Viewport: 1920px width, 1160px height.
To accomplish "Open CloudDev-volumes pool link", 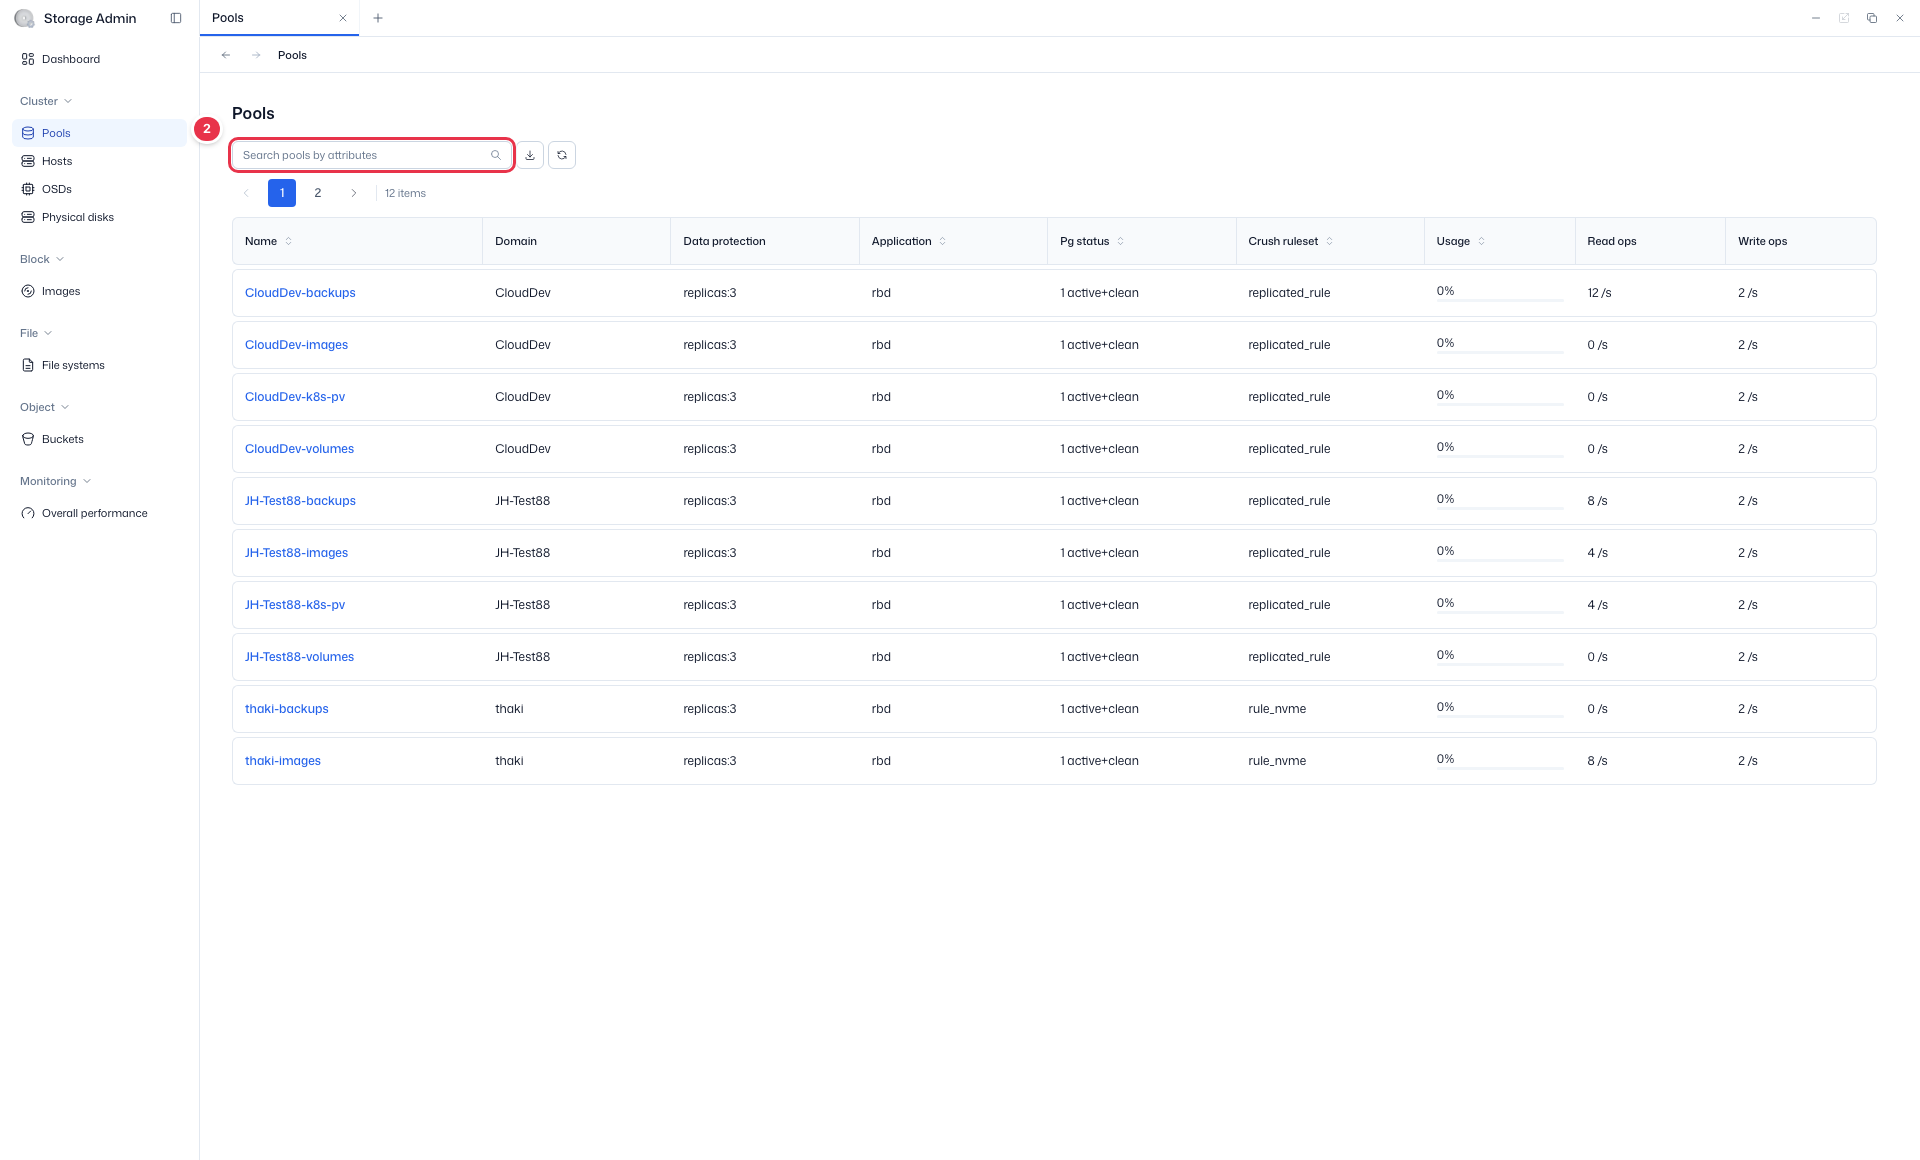I will coord(299,449).
